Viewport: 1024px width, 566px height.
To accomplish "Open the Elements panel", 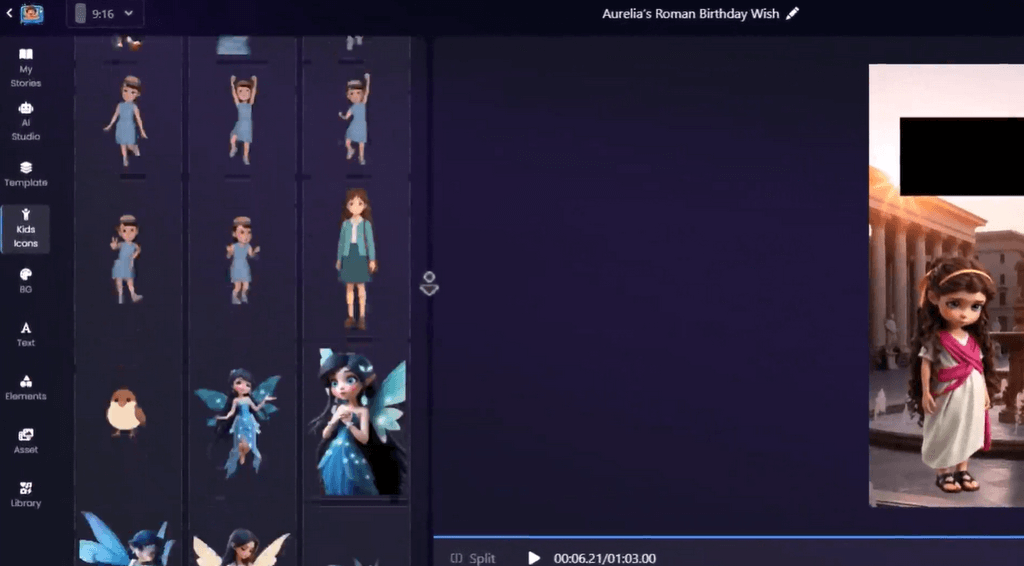I will coord(25,388).
